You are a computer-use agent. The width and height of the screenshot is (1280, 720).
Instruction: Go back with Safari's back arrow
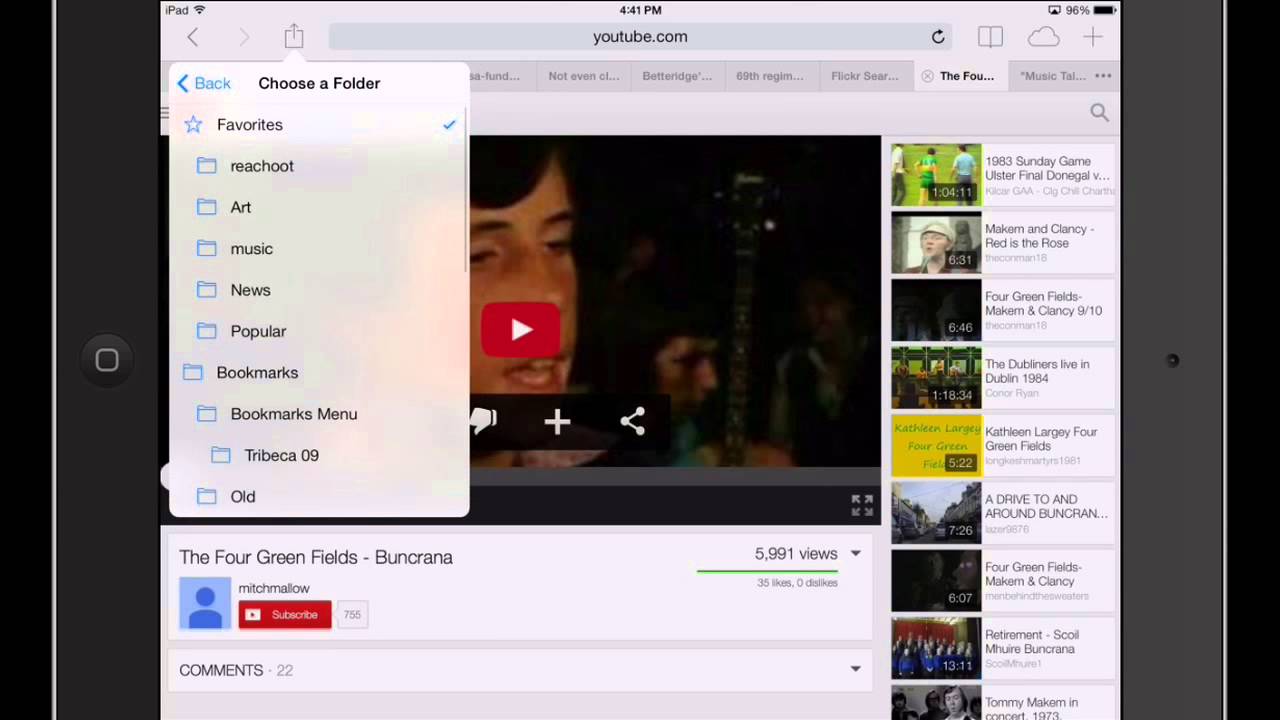click(x=193, y=37)
